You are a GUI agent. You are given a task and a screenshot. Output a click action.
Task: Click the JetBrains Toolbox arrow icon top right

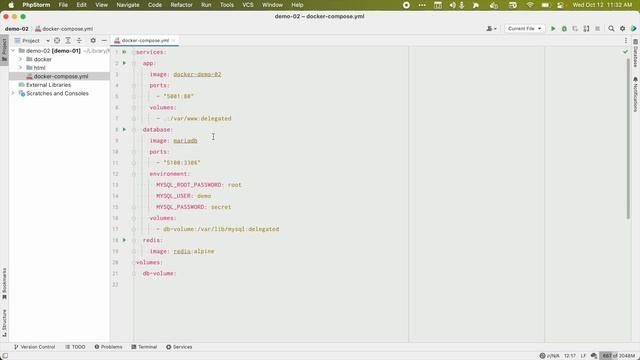633,29
